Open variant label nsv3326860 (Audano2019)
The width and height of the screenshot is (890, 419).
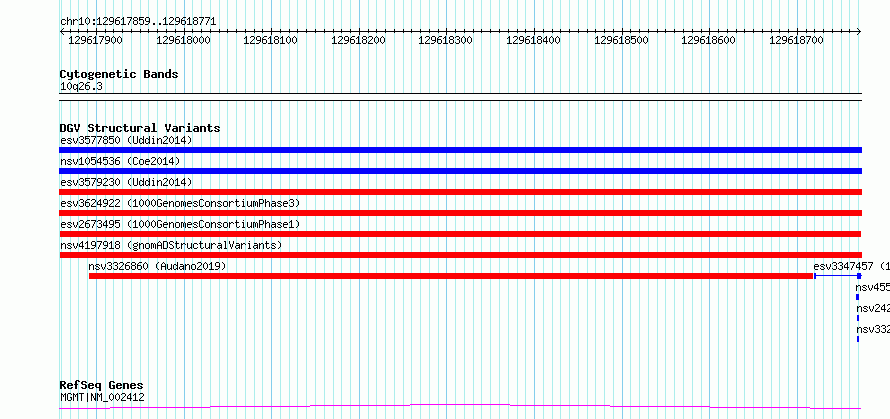click(157, 266)
